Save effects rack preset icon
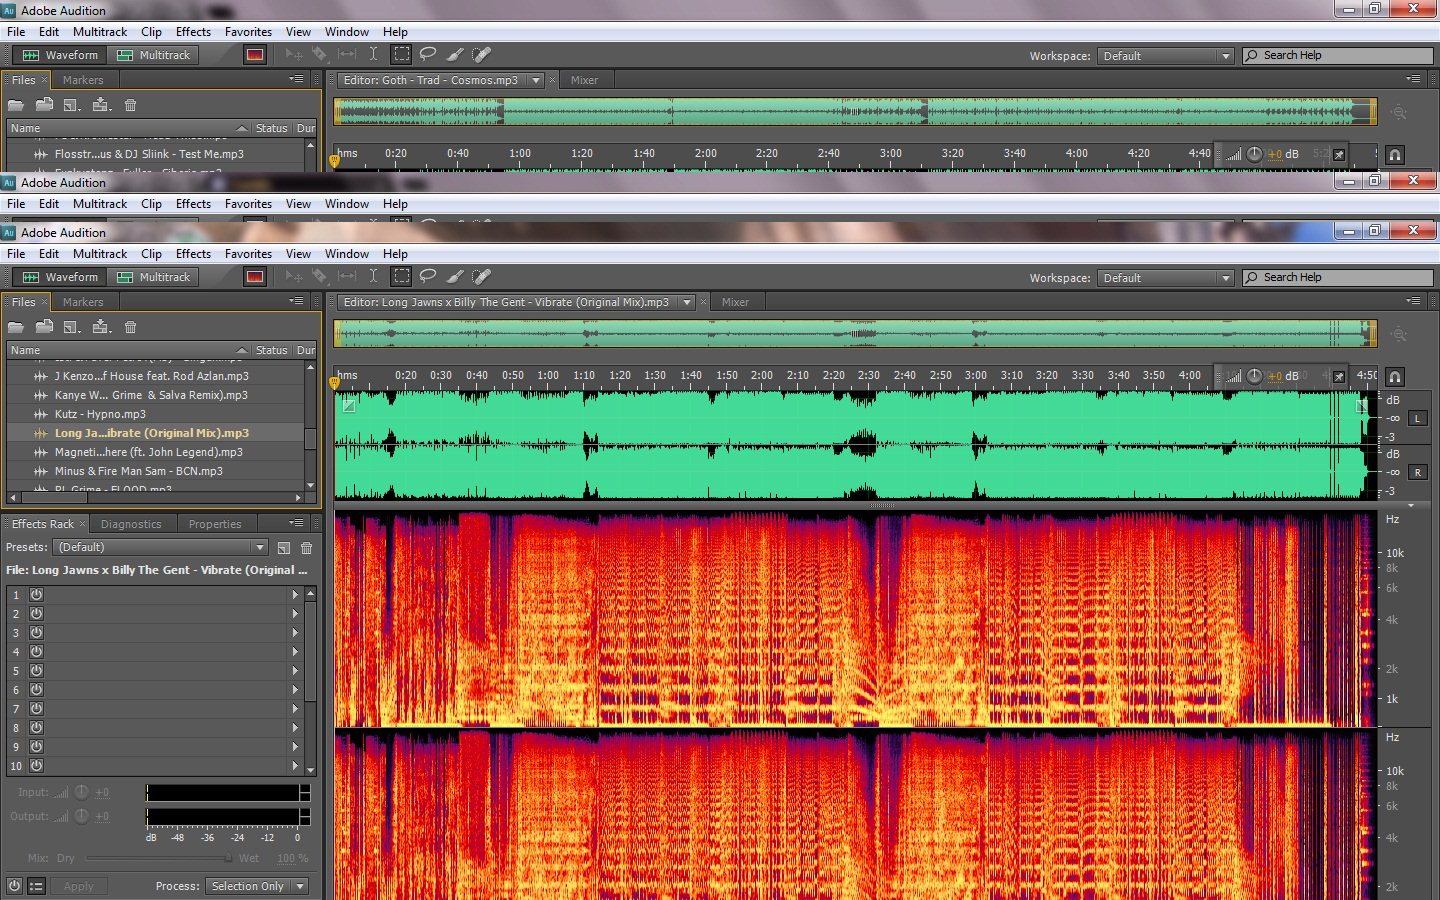Image resolution: width=1440 pixels, height=900 pixels. pyautogui.click(x=284, y=548)
